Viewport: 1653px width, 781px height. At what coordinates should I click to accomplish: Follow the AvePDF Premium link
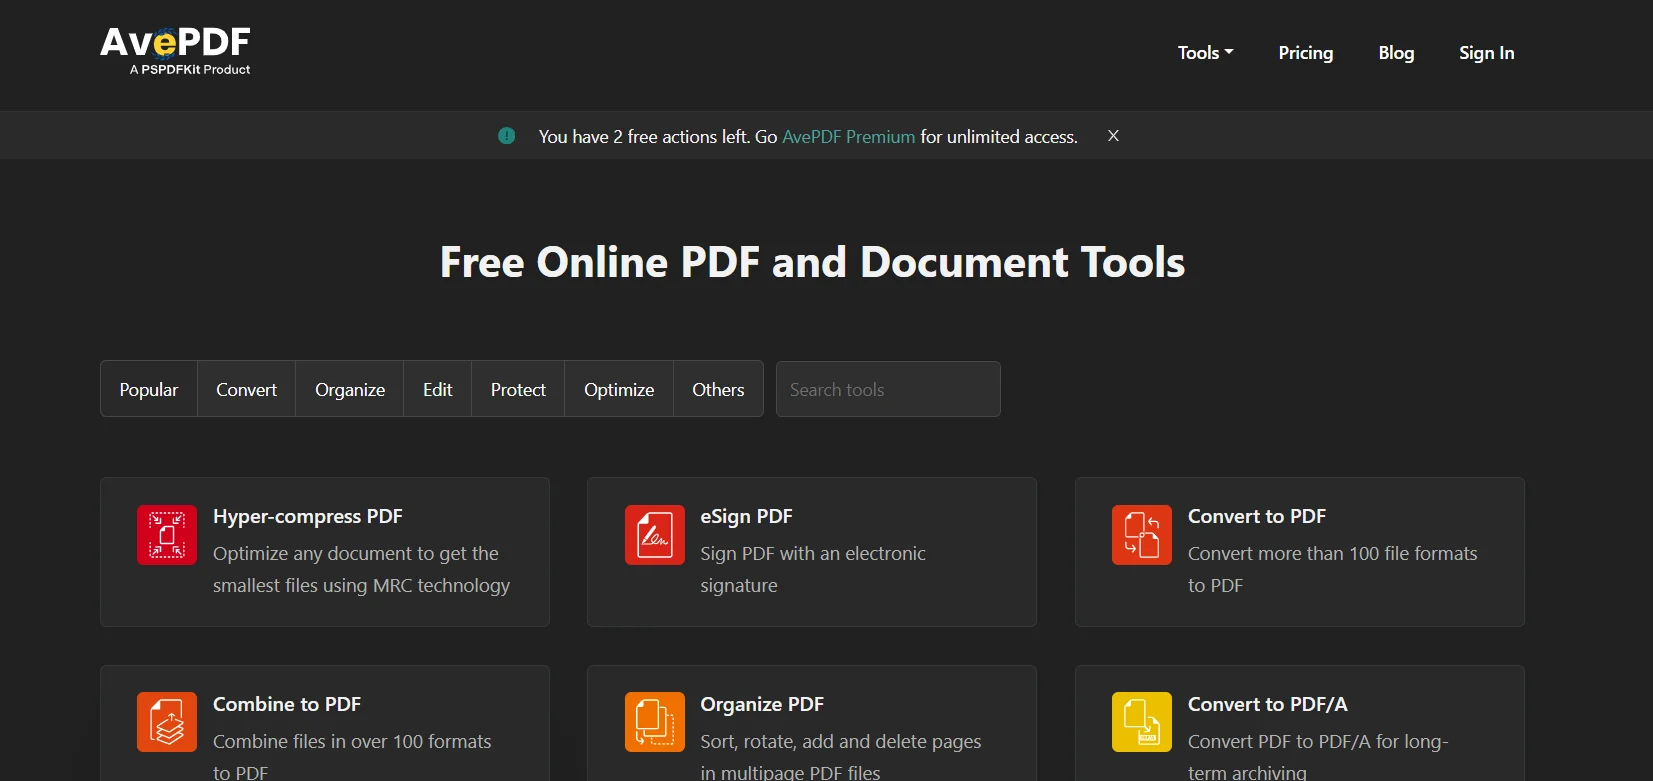pyautogui.click(x=848, y=136)
